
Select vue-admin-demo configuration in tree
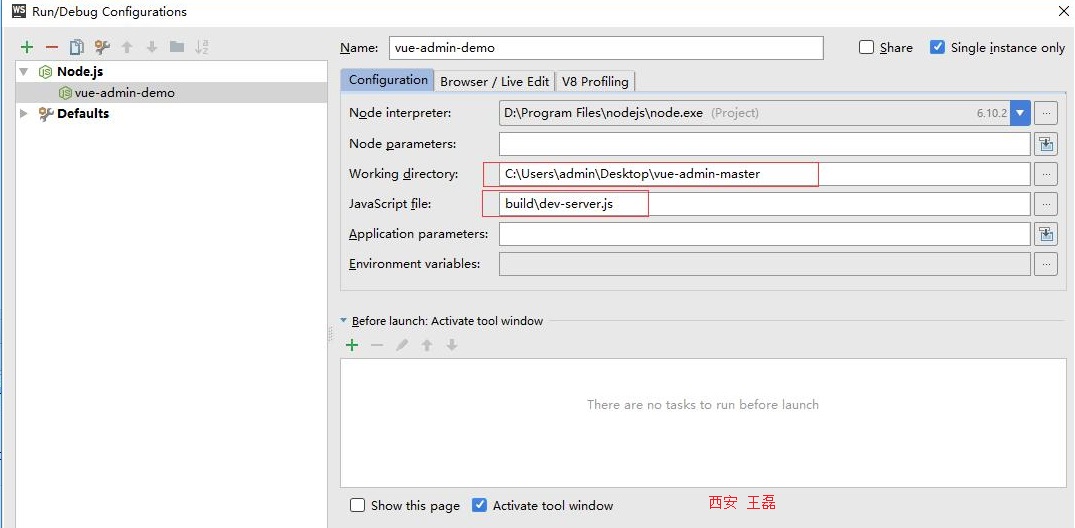pyautogui.click(x=124, y=93)
